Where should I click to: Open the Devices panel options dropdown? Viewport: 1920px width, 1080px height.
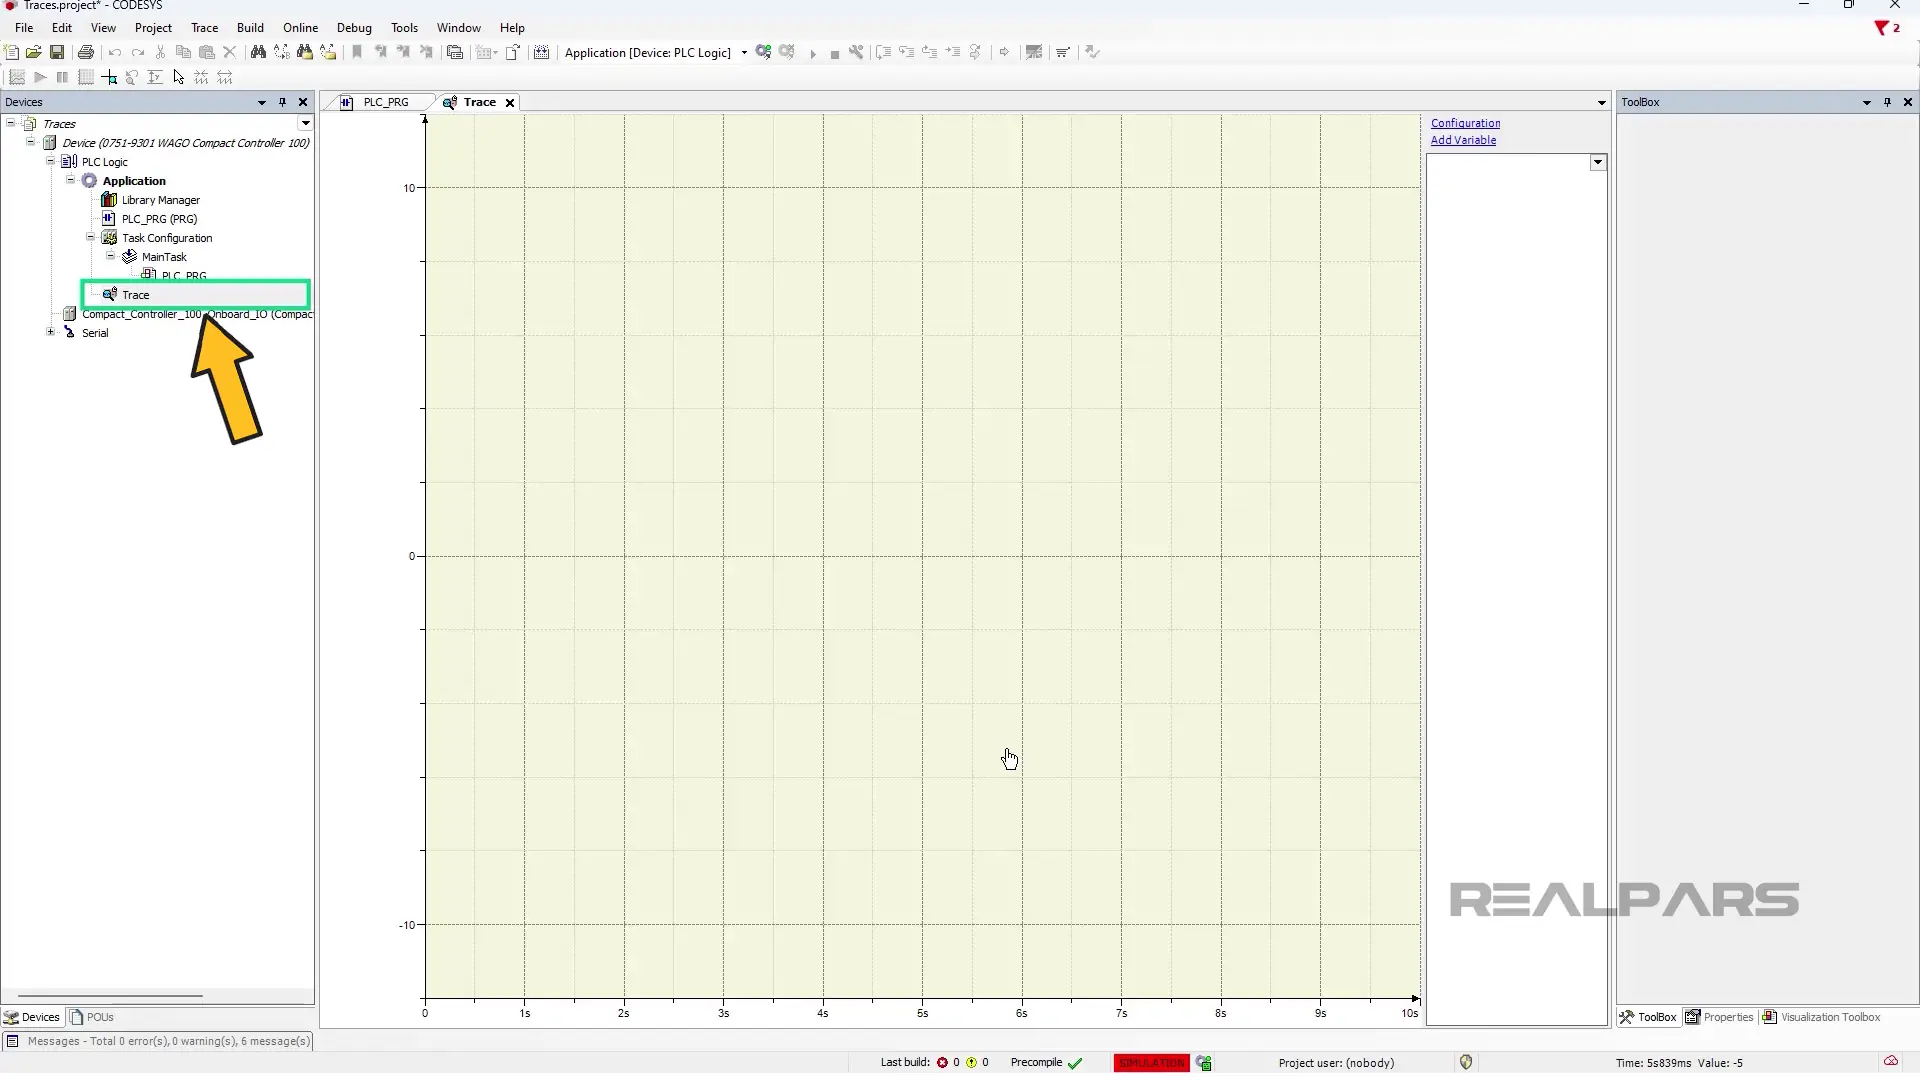[262, 102]
